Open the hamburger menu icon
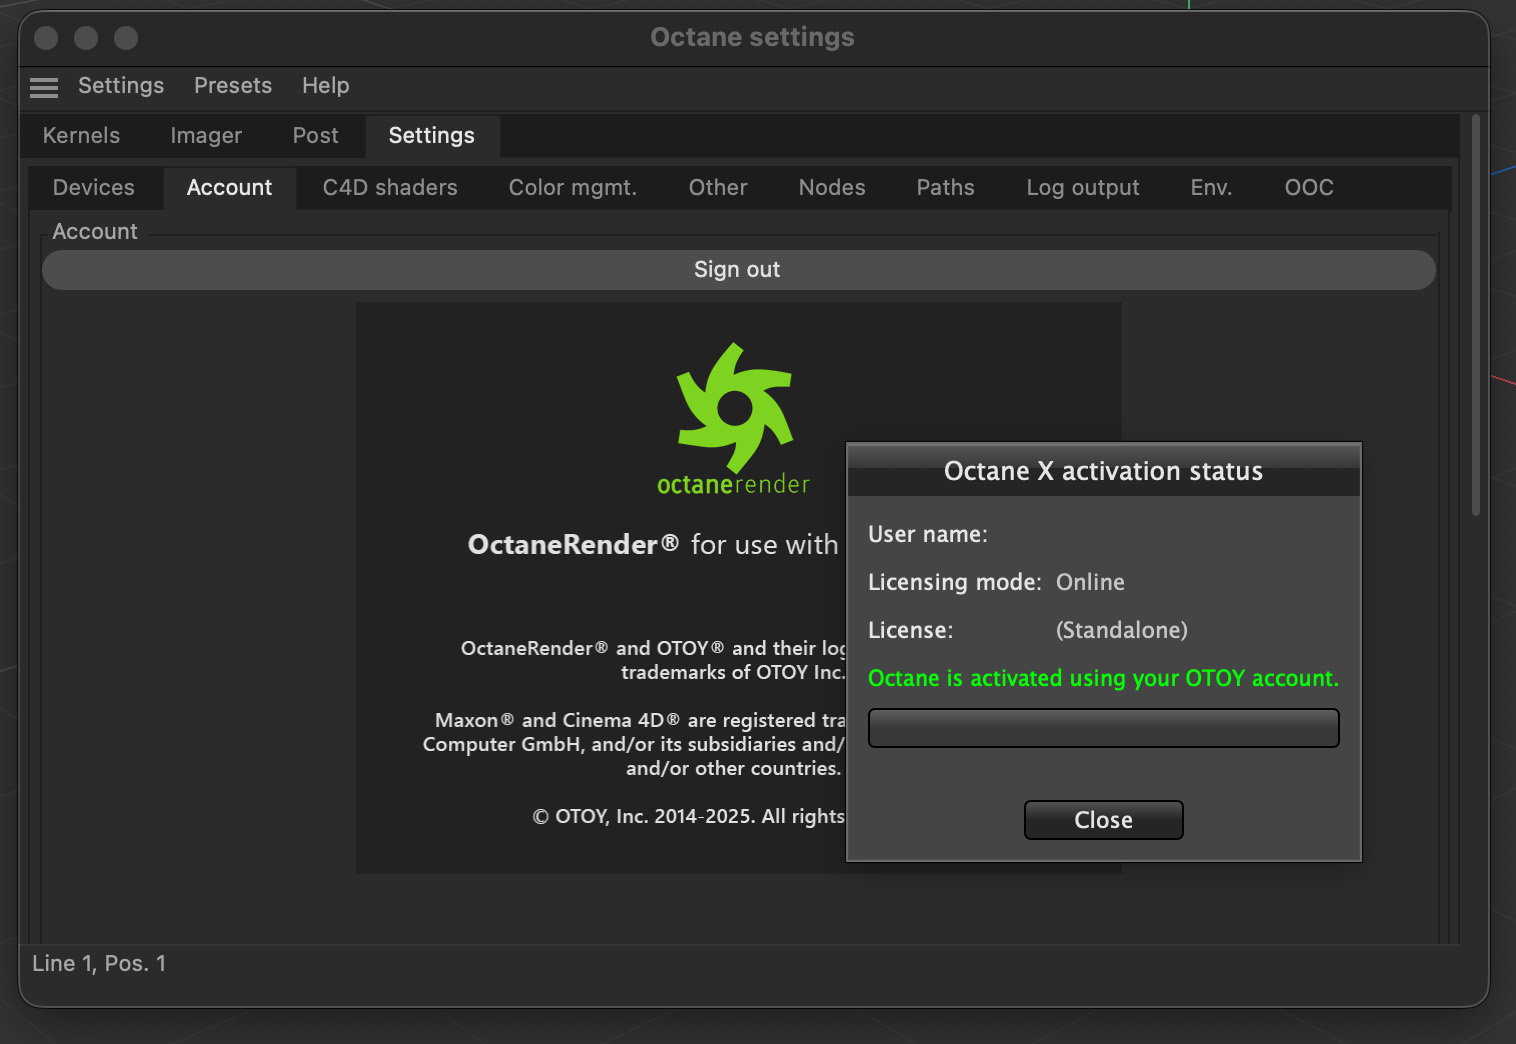 (44, 87)
